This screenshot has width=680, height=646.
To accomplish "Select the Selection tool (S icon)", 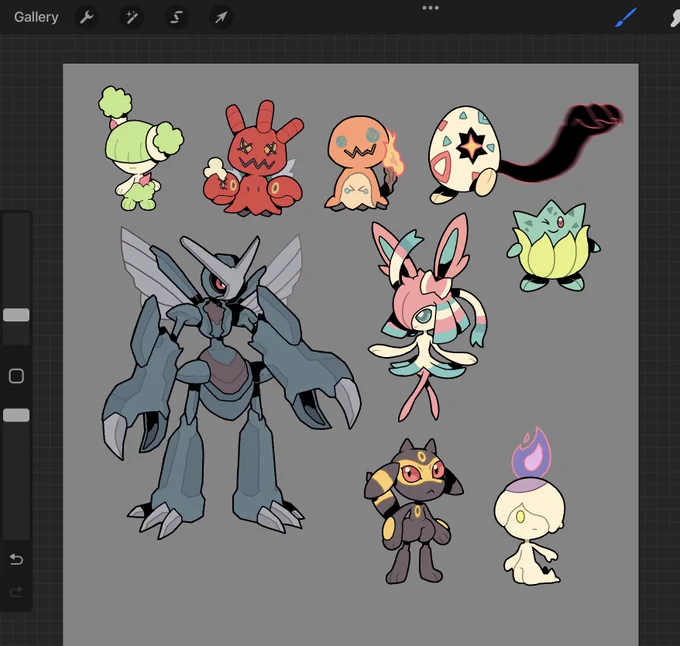I will (176, 17).
